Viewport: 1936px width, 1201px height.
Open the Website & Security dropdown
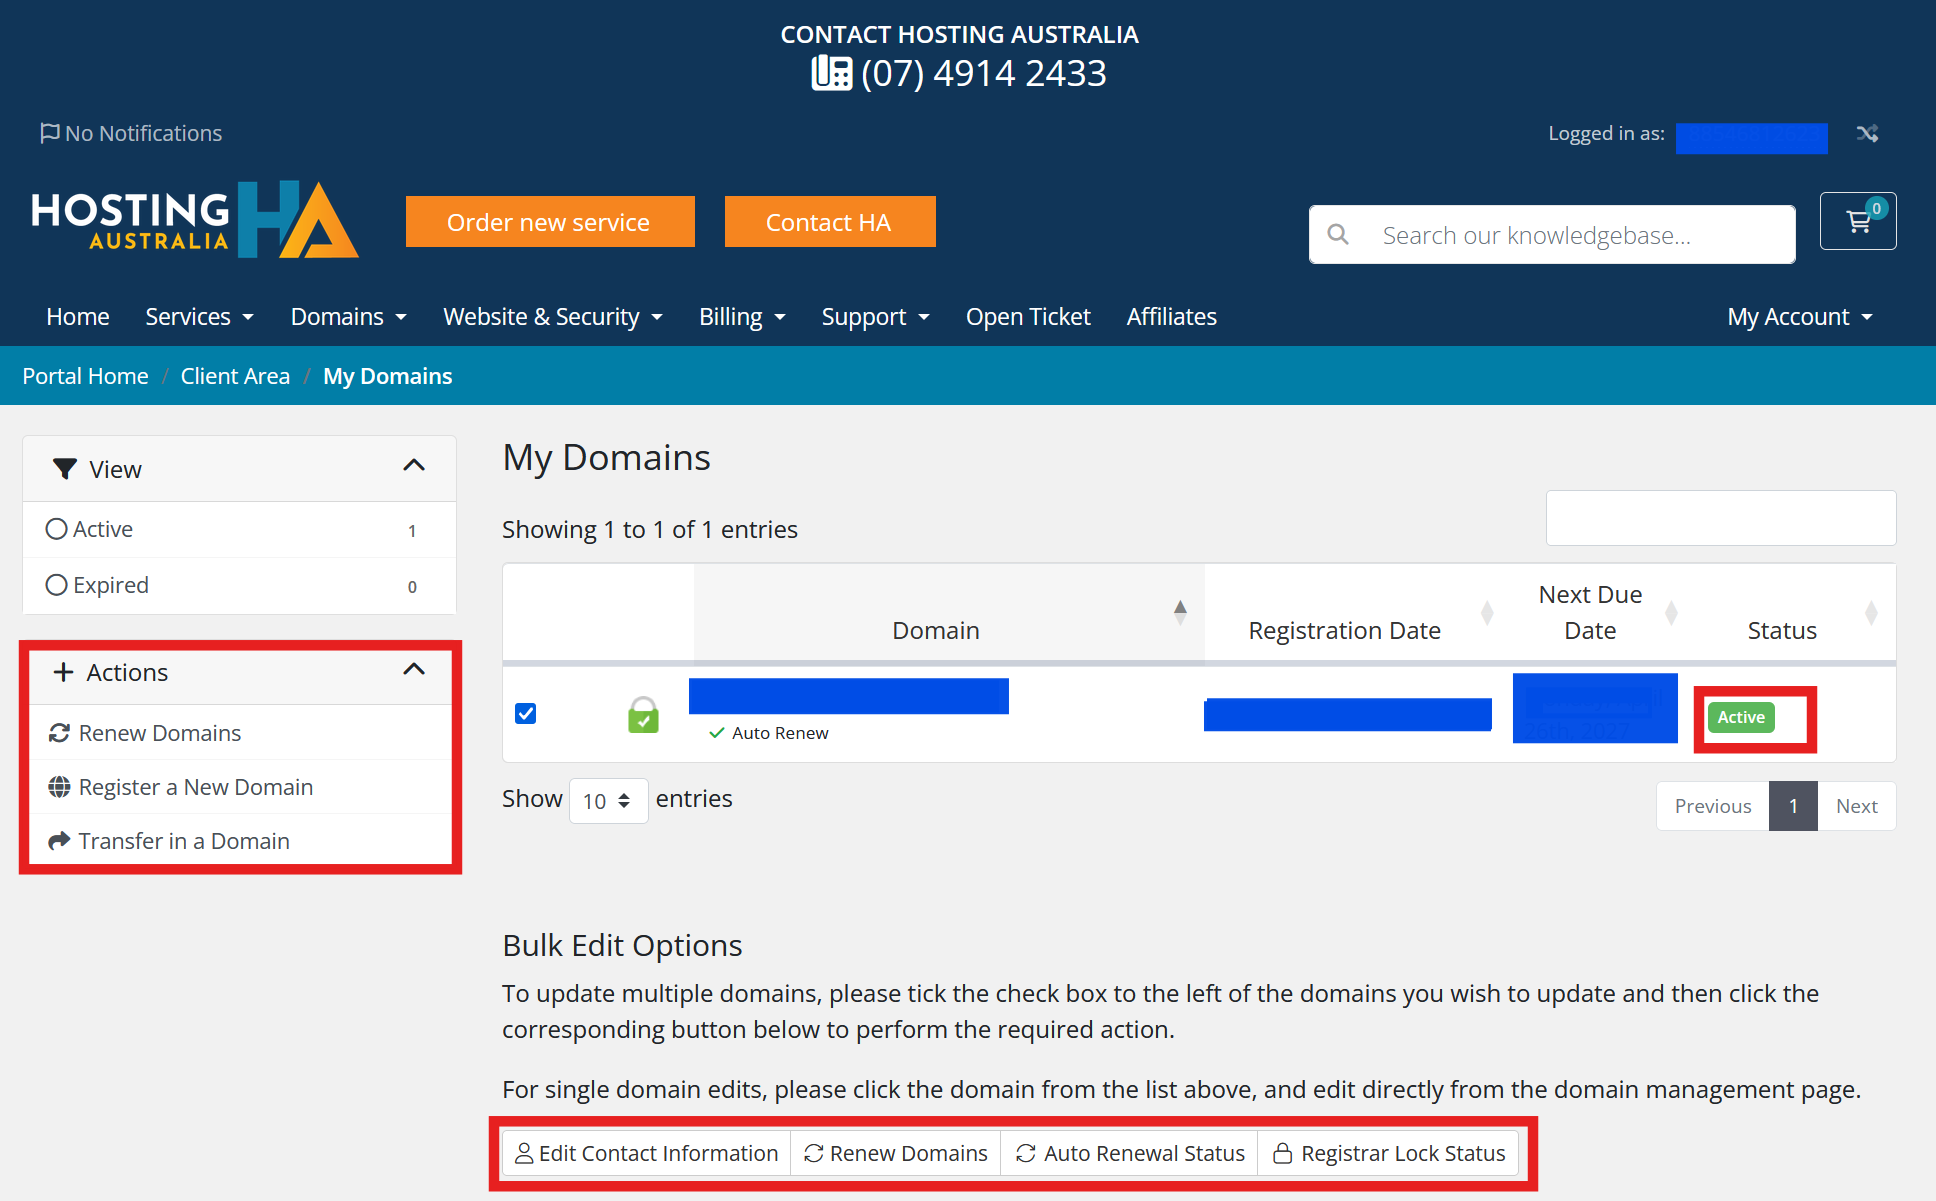point(553,317)
